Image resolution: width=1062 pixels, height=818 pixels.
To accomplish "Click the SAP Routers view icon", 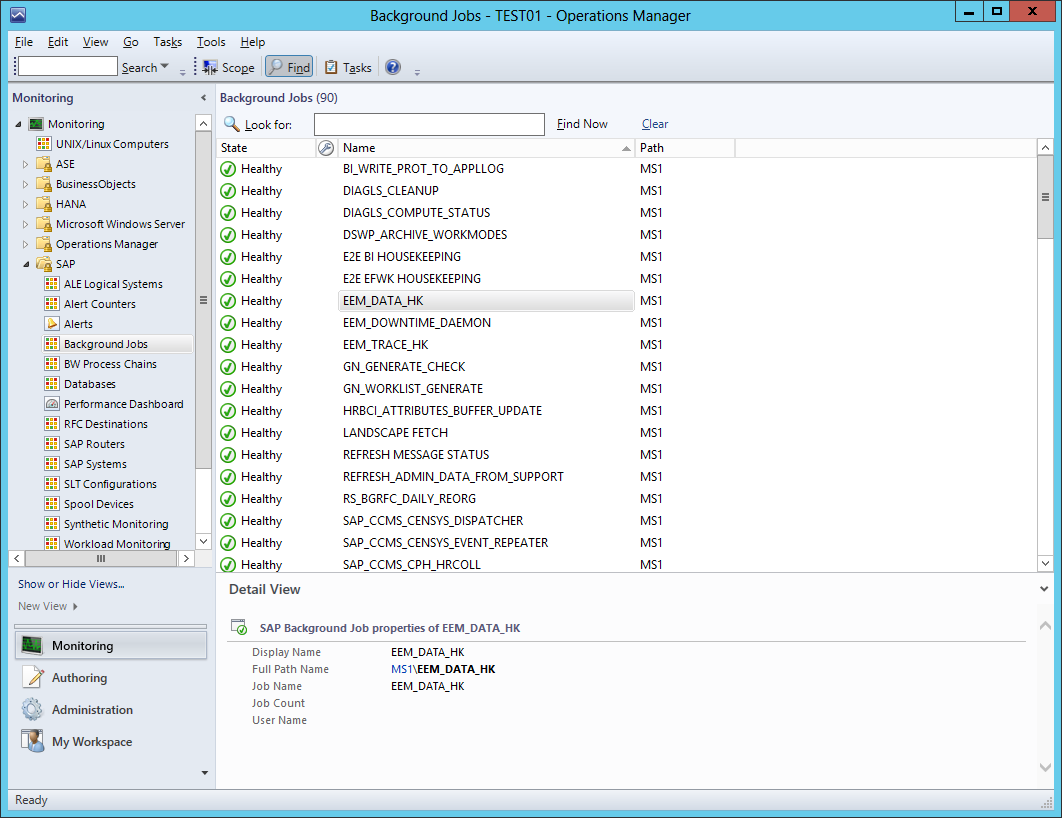I will (51, 444).
